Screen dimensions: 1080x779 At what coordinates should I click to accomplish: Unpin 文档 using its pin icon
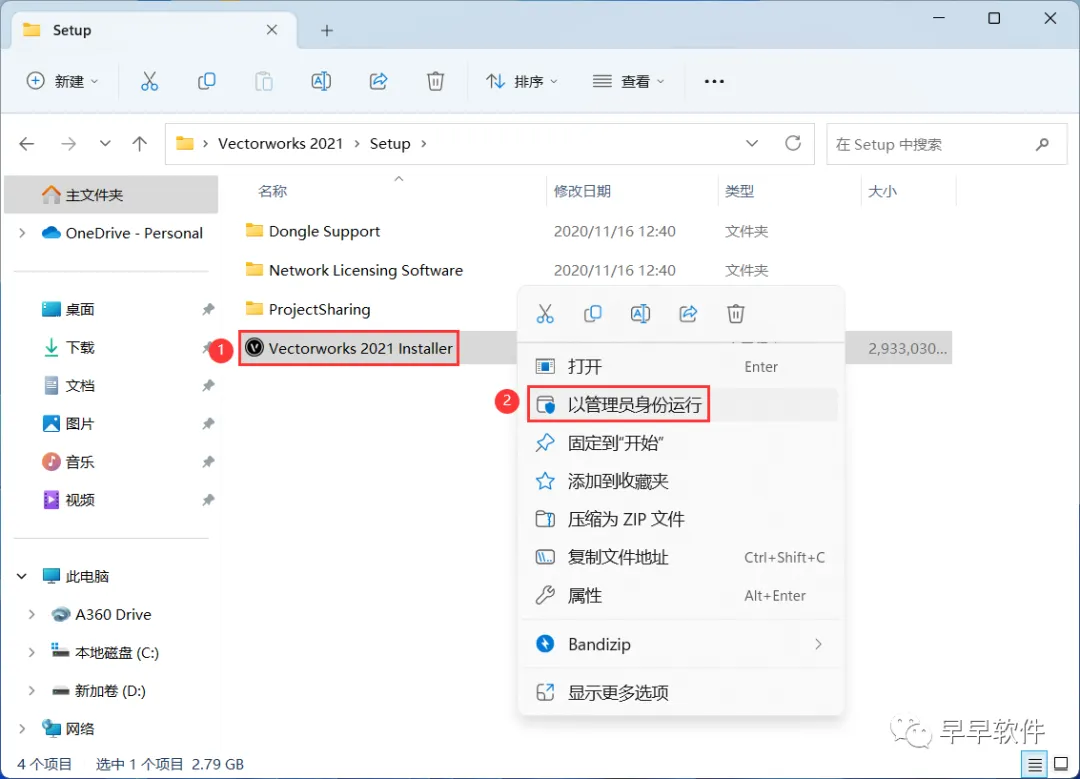click(208, 386)
